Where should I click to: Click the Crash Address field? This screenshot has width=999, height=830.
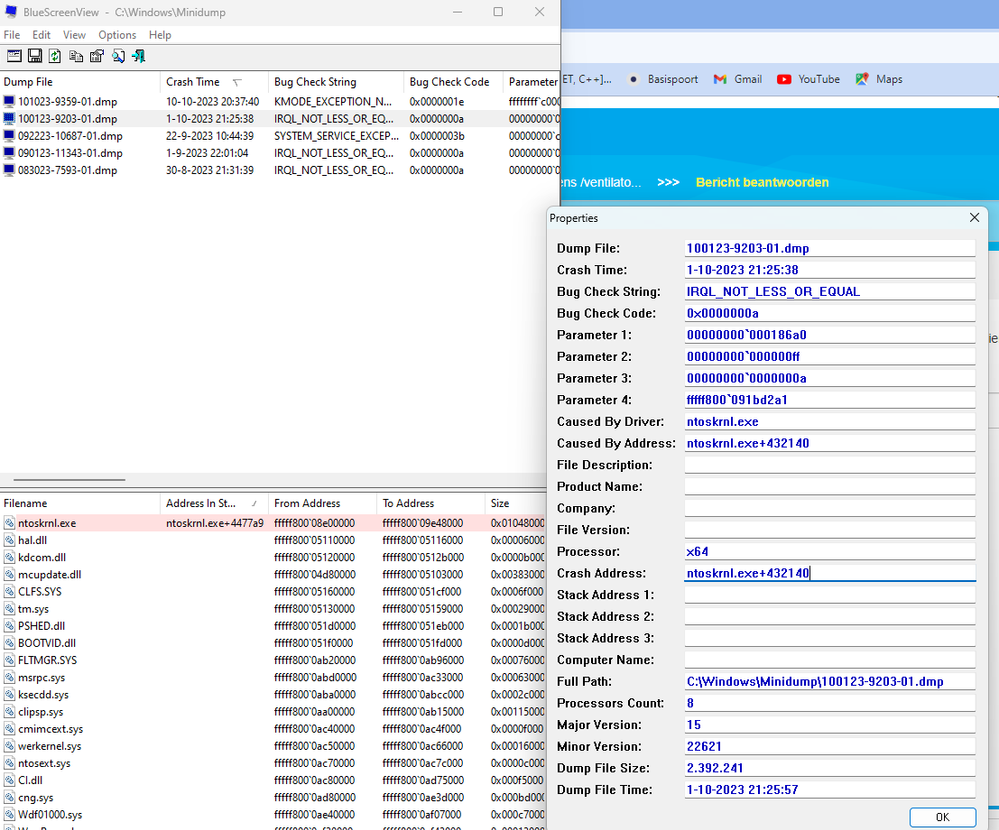click(x=829, y=573)
